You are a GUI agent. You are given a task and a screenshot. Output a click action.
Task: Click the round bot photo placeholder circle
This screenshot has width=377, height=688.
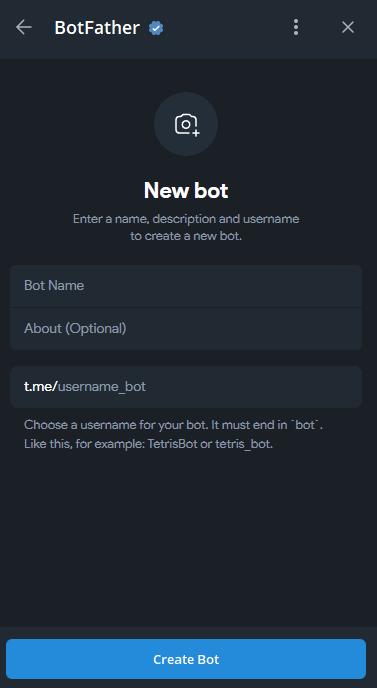186,124
